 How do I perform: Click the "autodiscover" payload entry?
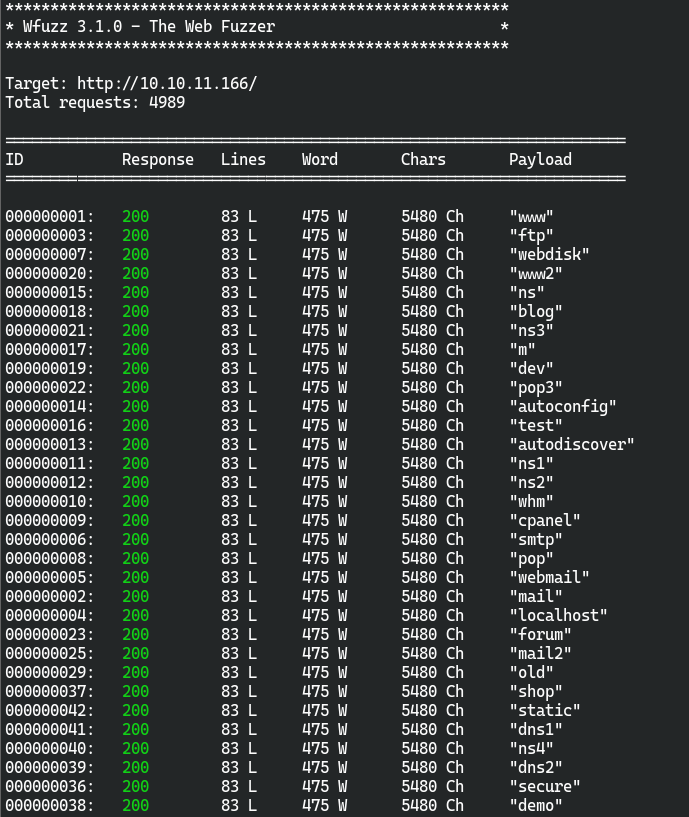click(x=571, y=444)
